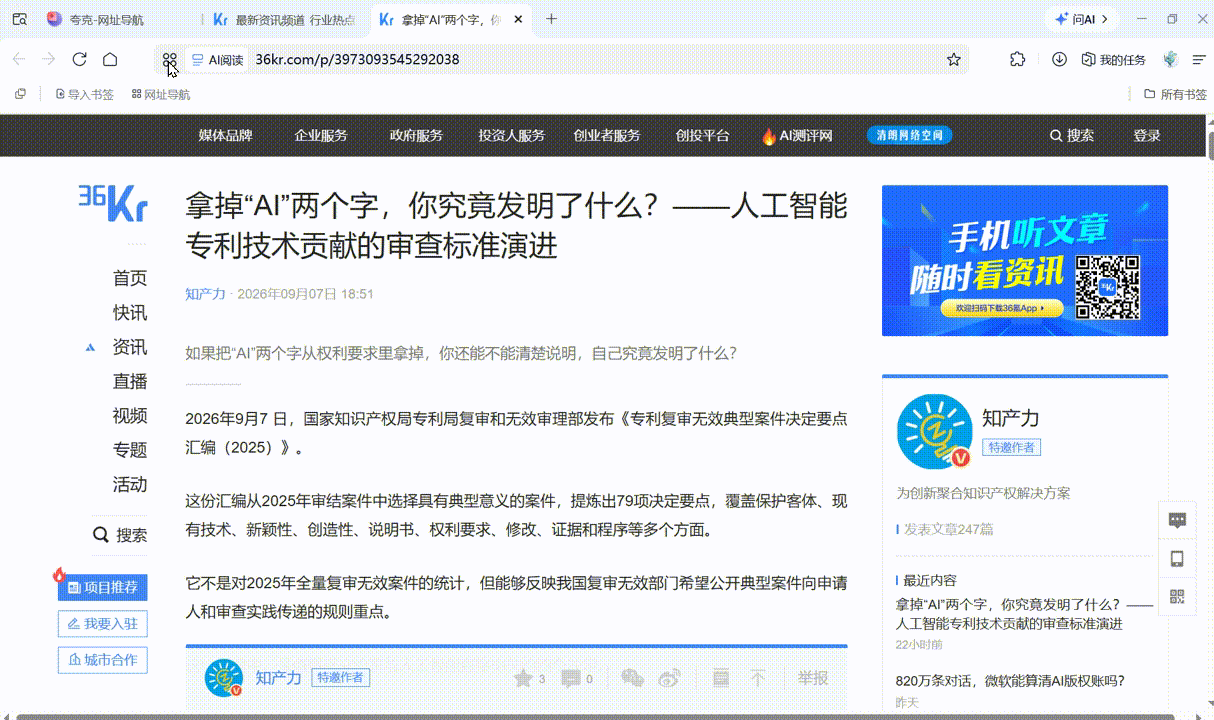The width and height of the screenshot is (1214, 720).
Task: Click the browser back arrow
Action: [19, 60]
